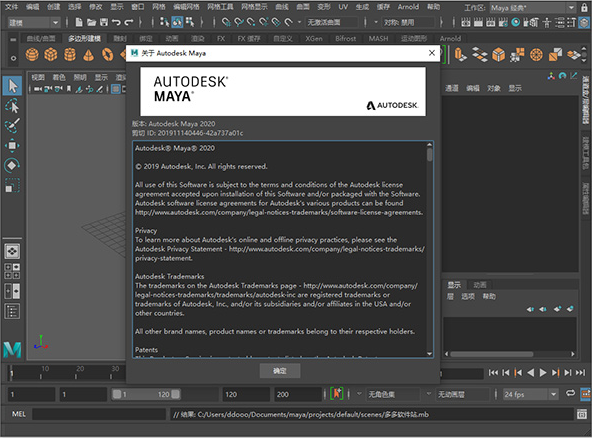The image size is (592, 438).
Task: Pick the Rotate tool in toolbox
Action: [12, 165]
